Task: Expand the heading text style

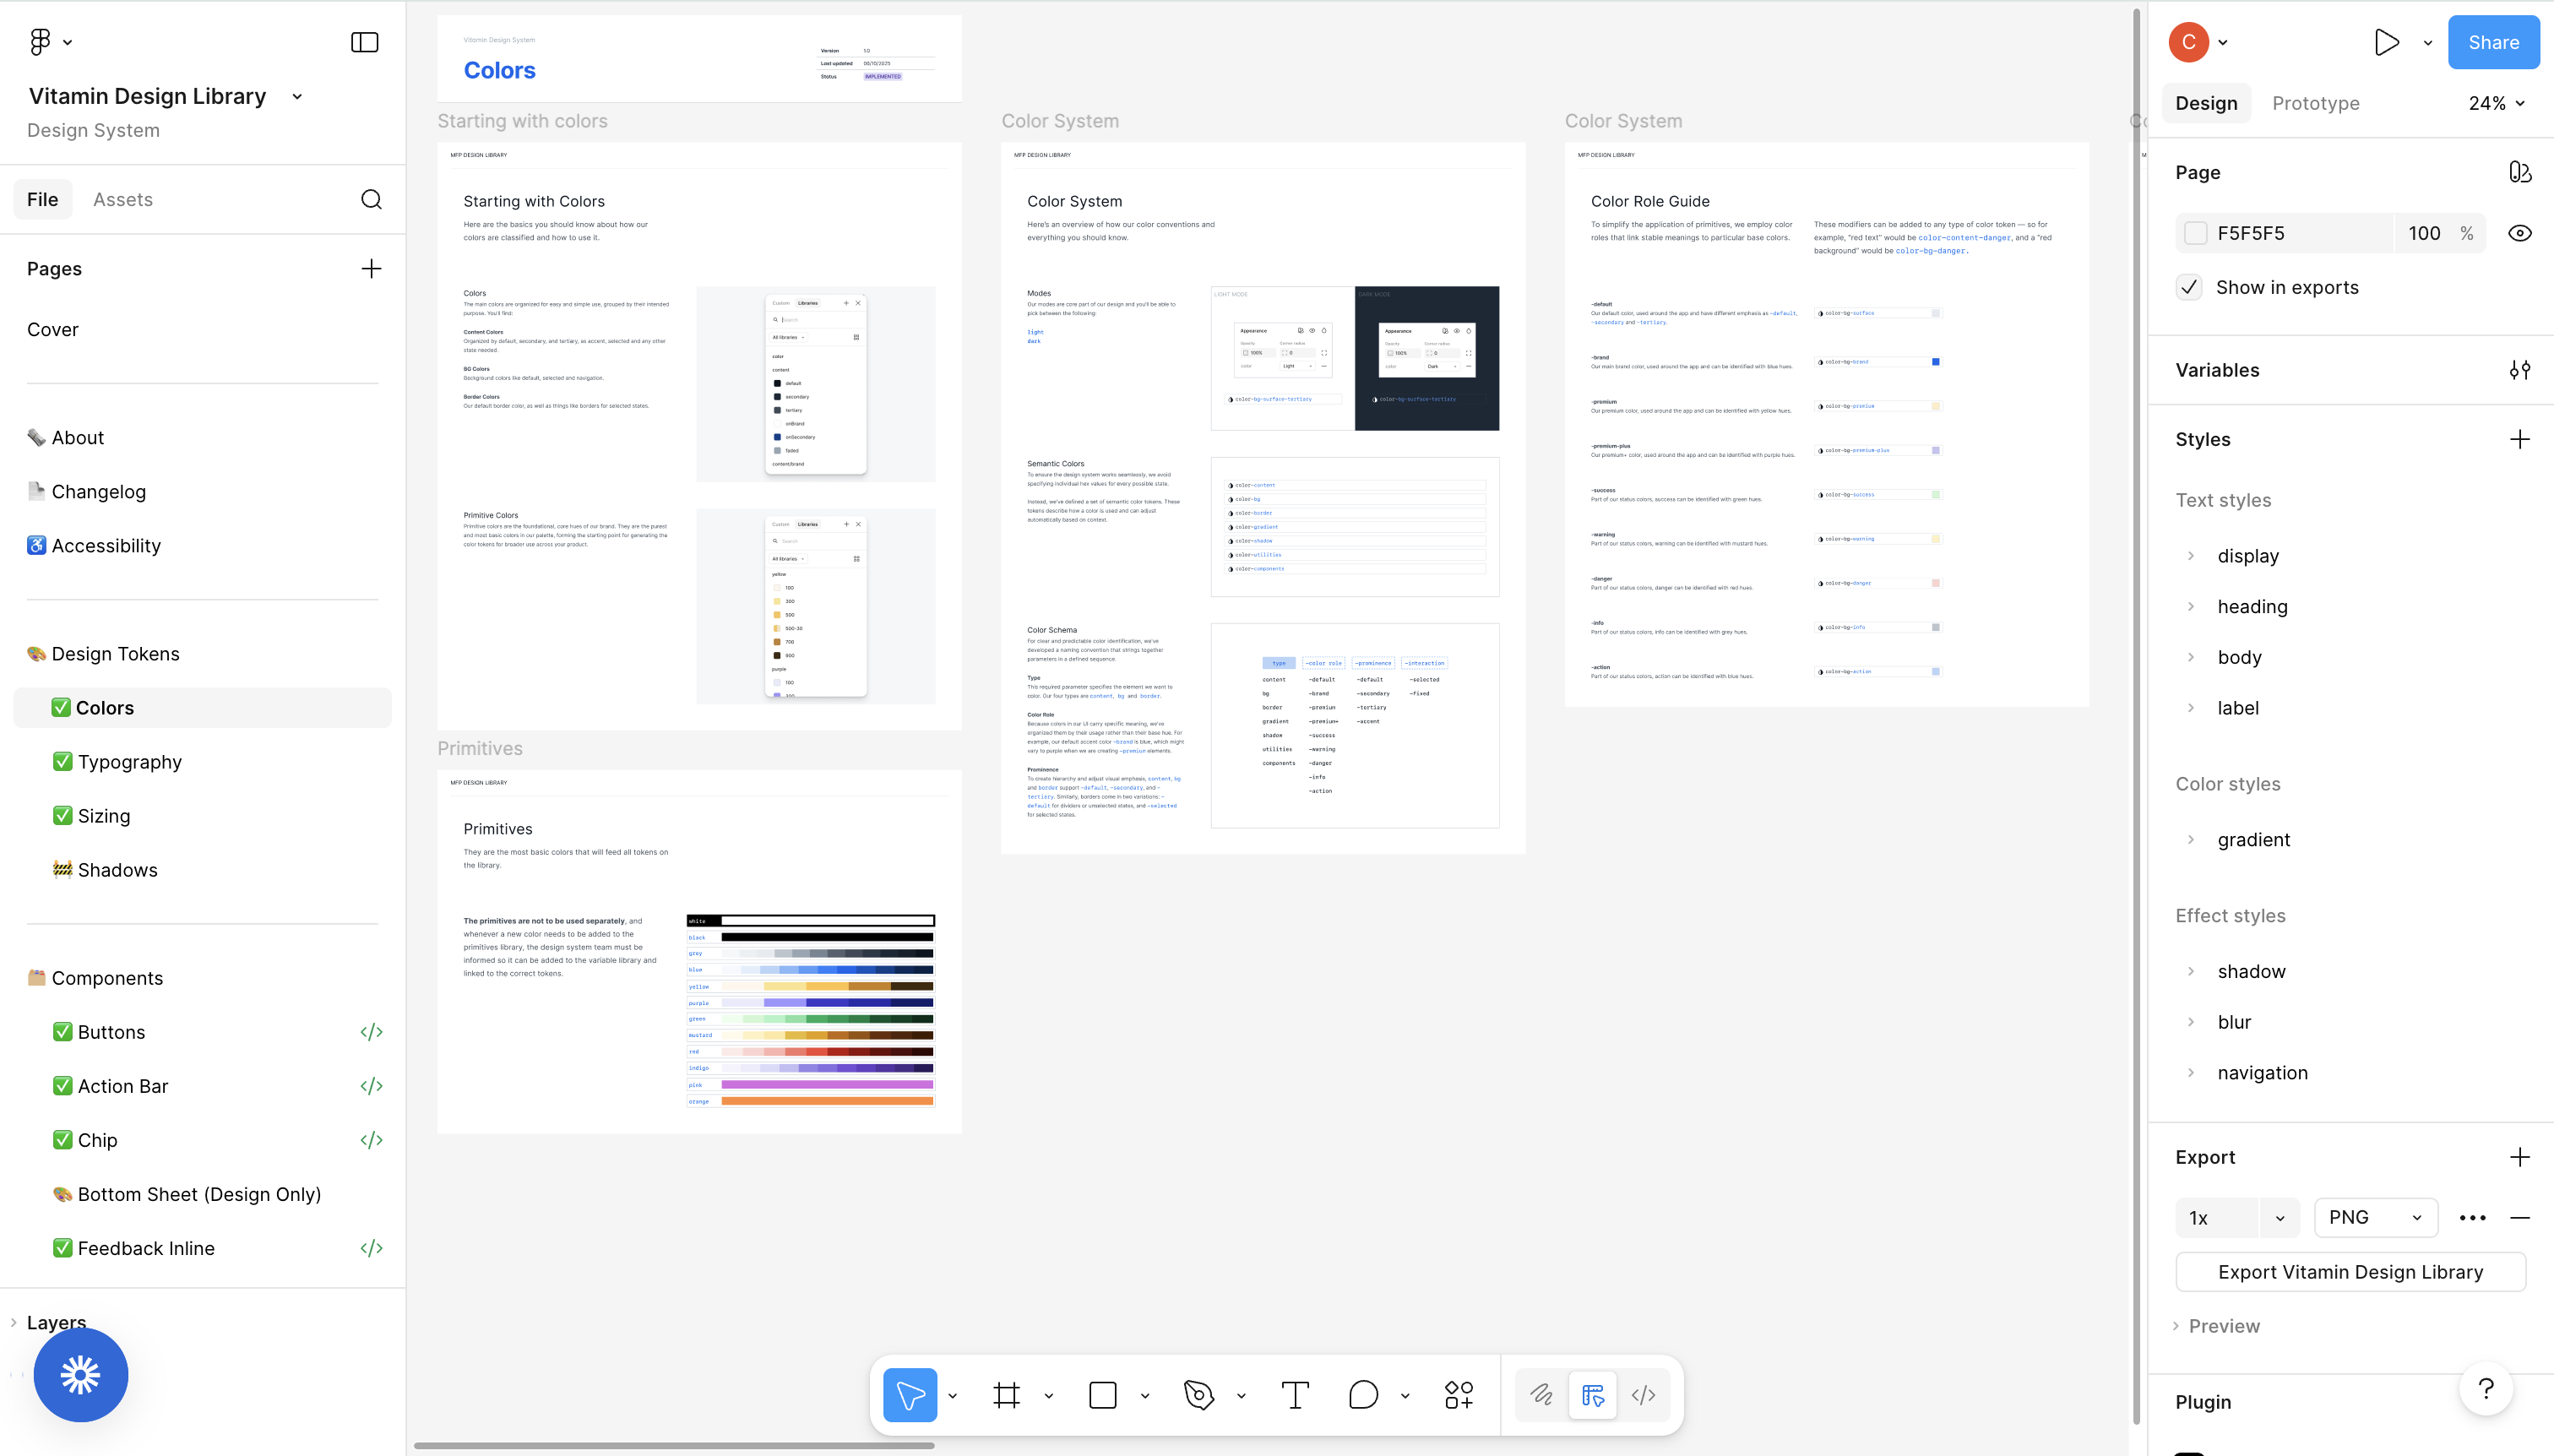Action: point(2192,606)
